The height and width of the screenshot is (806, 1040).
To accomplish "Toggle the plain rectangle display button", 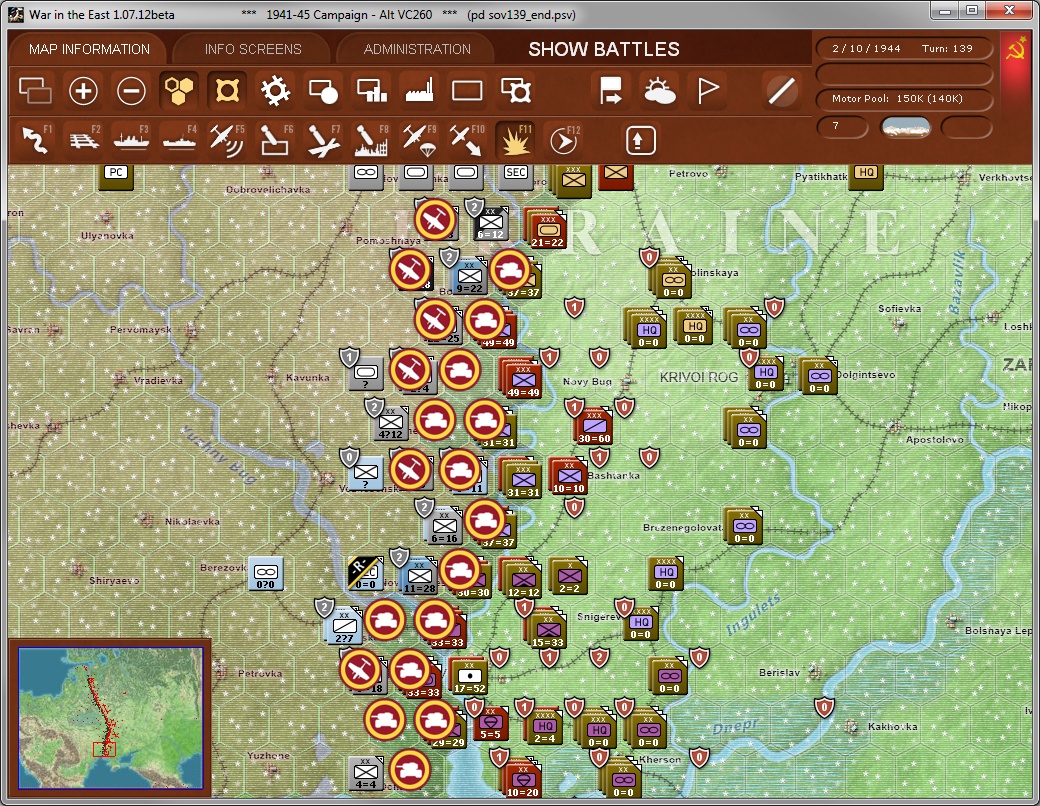I will click(x=467, y=91).
